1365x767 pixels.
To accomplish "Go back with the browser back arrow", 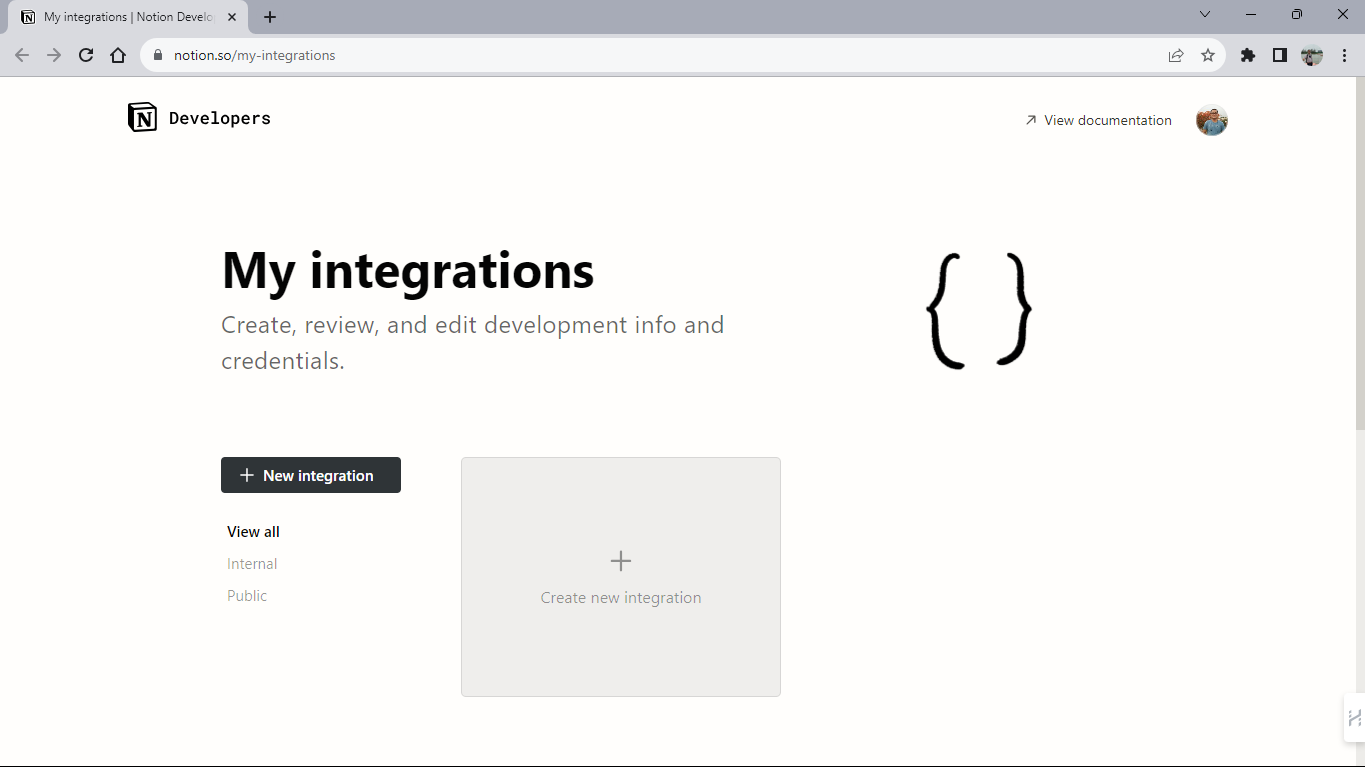I will pos(22,55).
